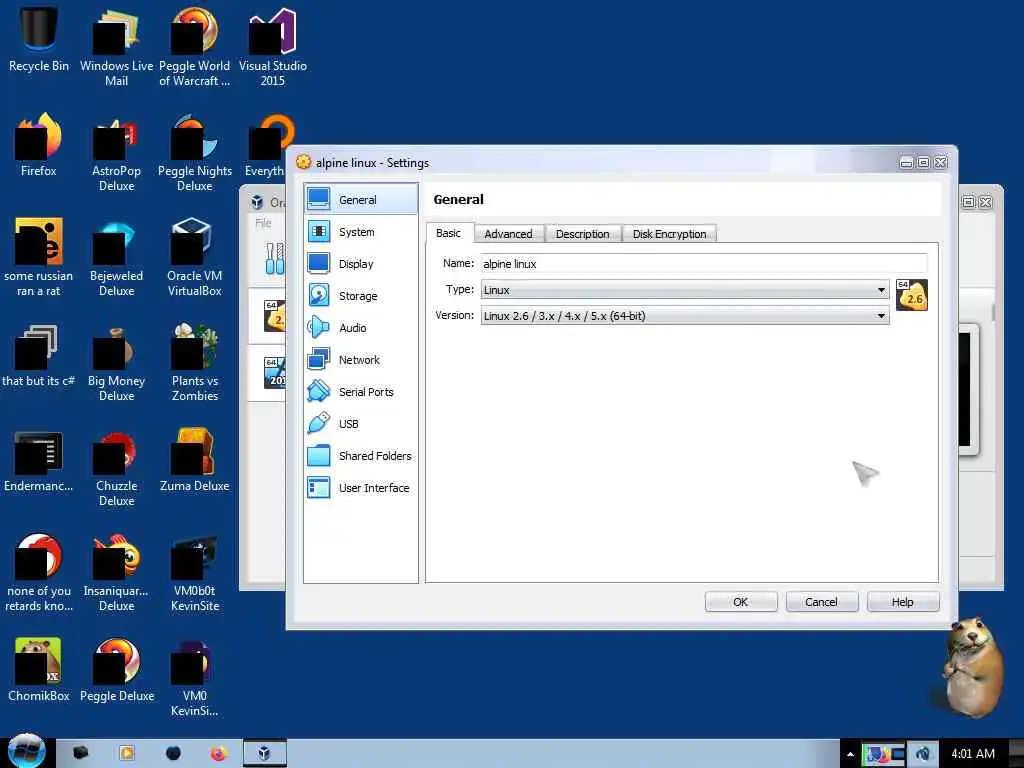Select the Plants vs Zombies desktop icon

tap(195, 363)
